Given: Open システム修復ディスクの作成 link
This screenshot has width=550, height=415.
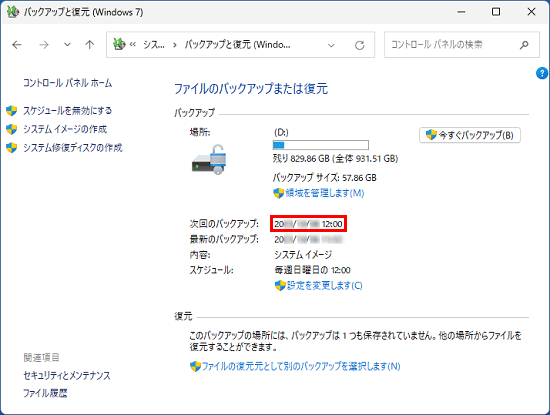Looking at the screenshot, I should coord(73,148).
